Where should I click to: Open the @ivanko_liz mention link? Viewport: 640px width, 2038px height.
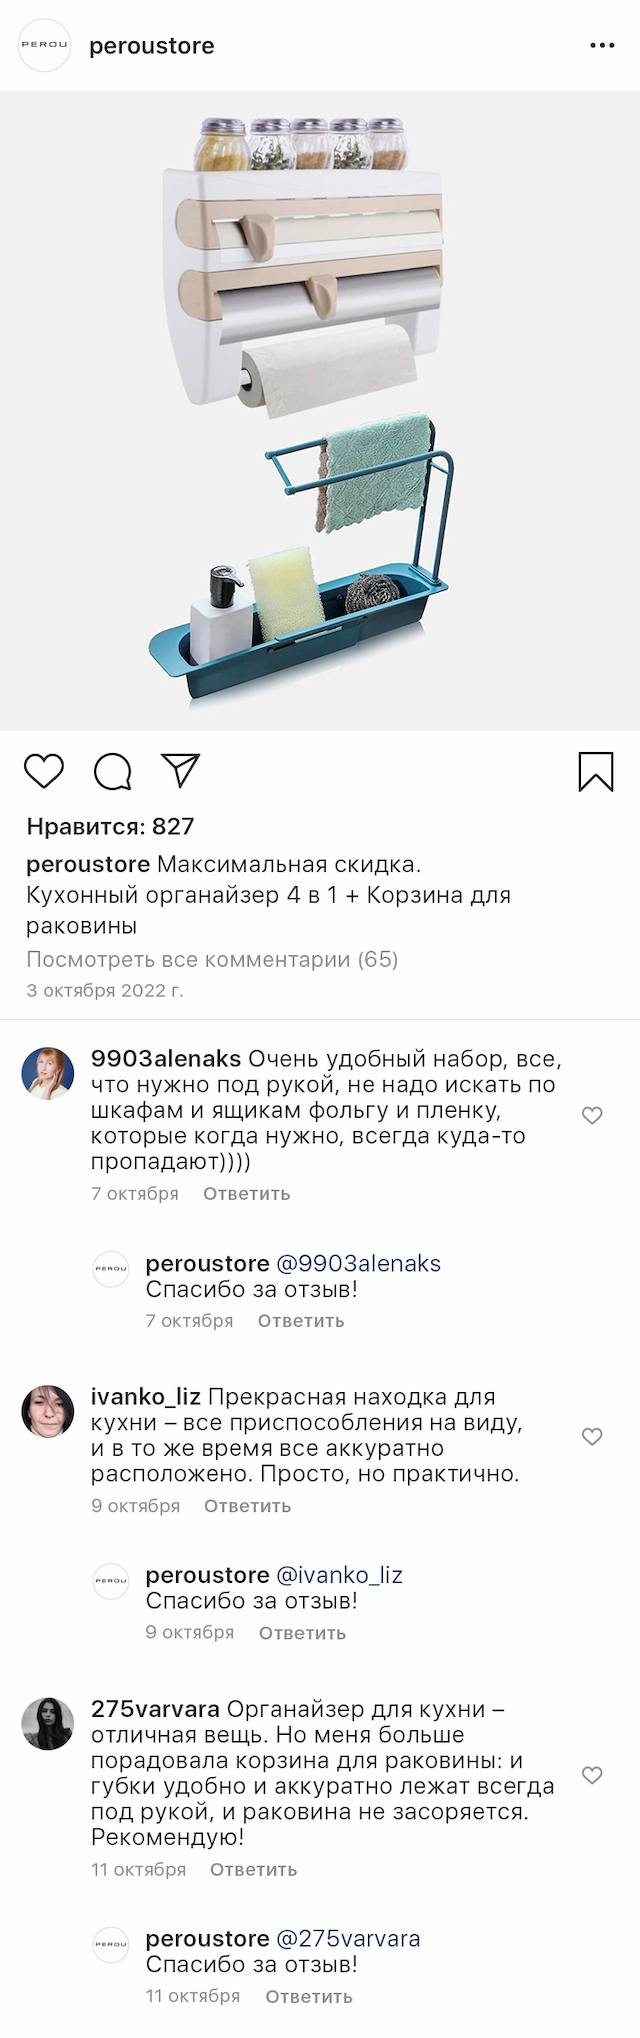(x=339, y=1575)
